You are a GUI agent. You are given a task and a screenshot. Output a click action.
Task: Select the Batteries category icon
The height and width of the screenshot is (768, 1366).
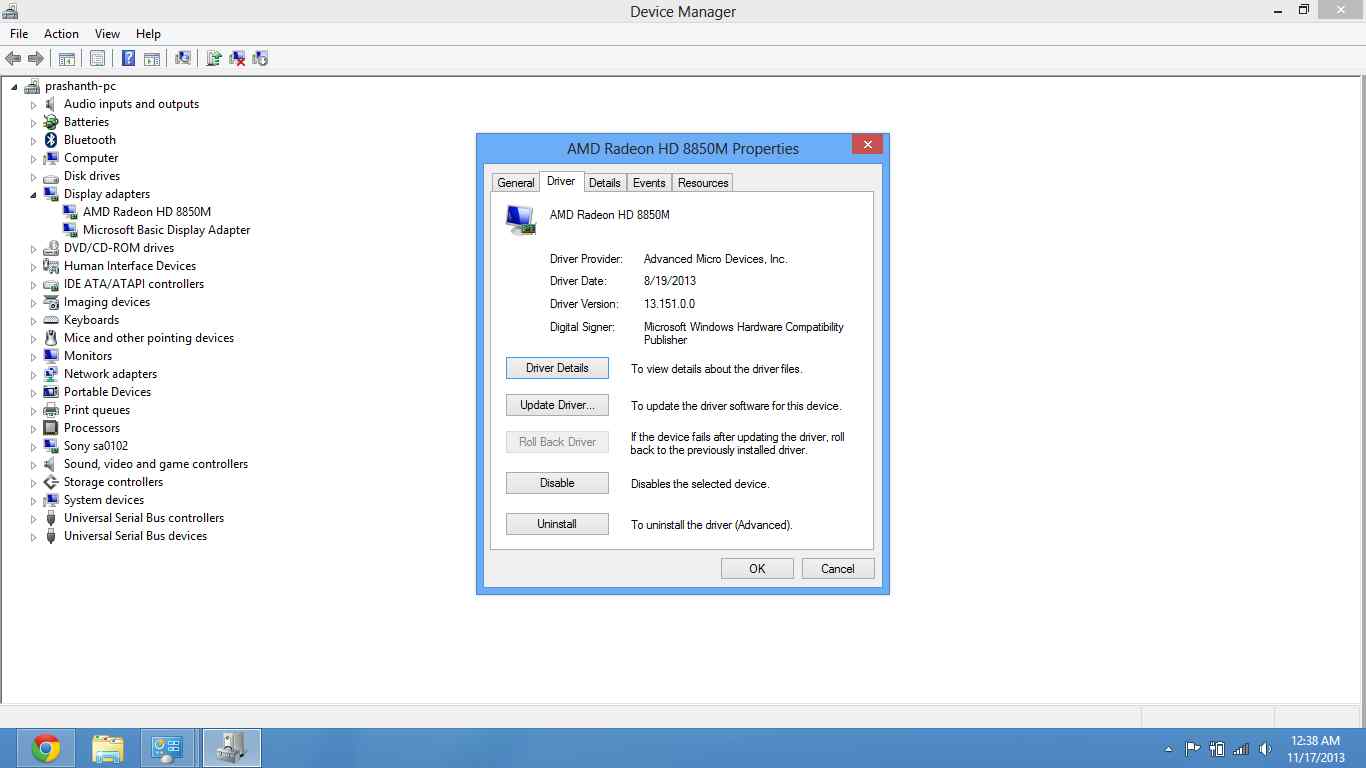[x=51, y=122]
